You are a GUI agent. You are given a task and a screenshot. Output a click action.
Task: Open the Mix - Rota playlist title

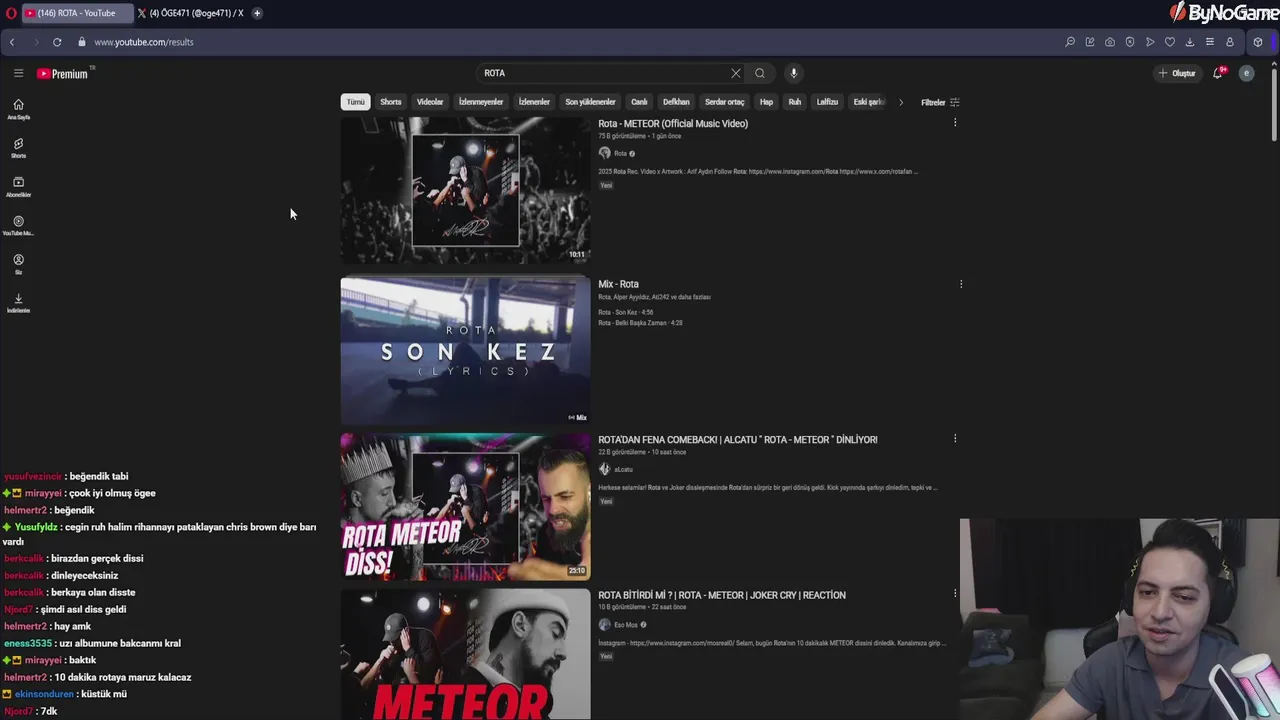click(618, 284)
